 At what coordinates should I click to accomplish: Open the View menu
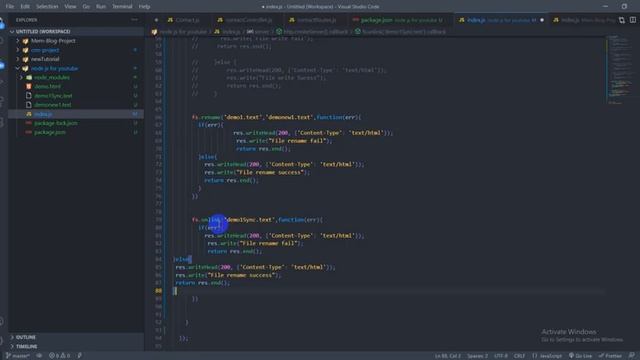click(70, 7)
